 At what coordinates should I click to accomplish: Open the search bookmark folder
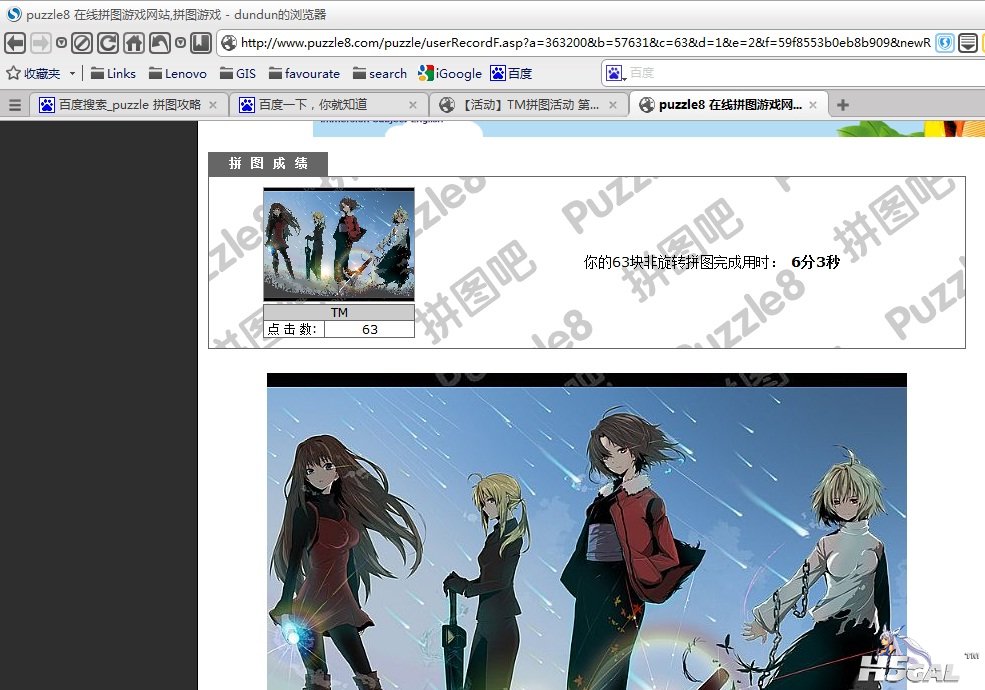(380, 74)
